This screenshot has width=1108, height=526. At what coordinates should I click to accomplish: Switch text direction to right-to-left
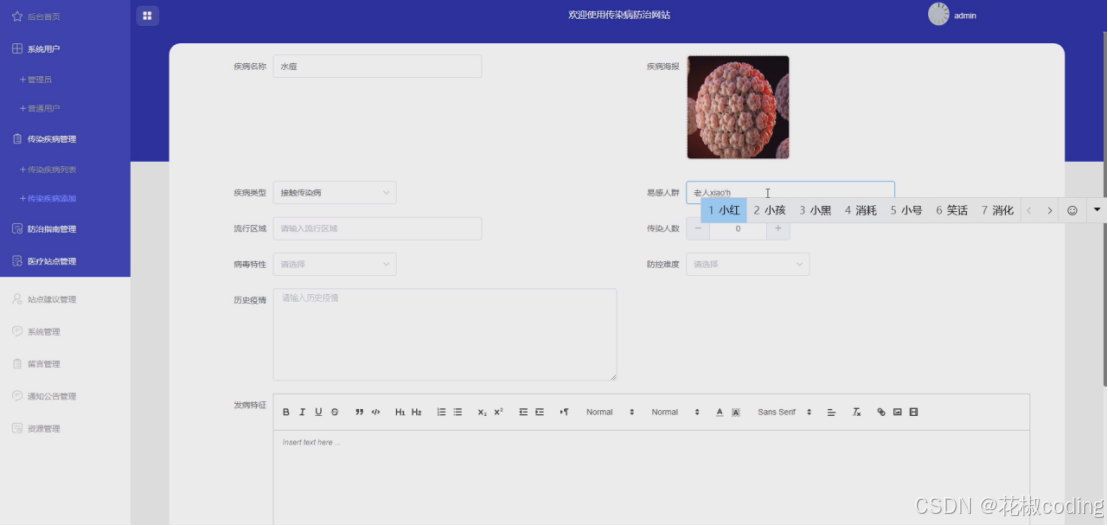(564, 412)
